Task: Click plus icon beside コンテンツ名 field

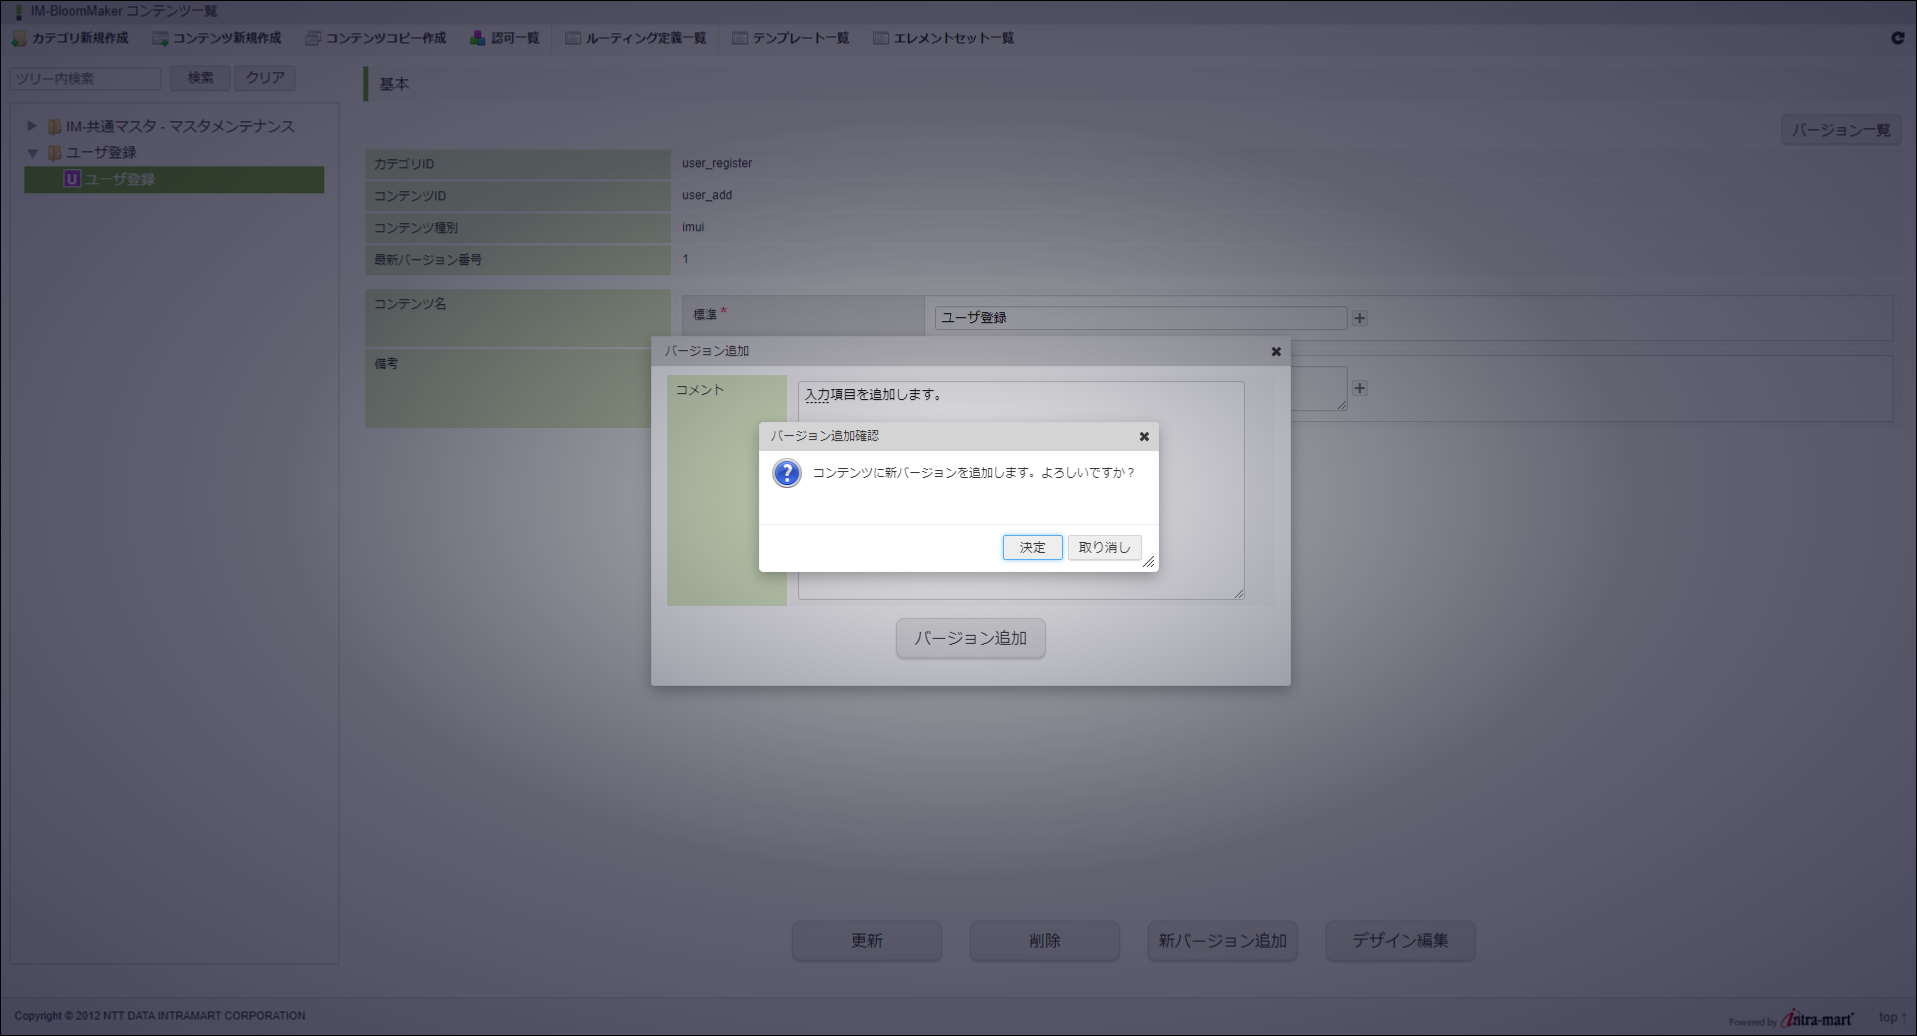Action: coord(1360,318)
